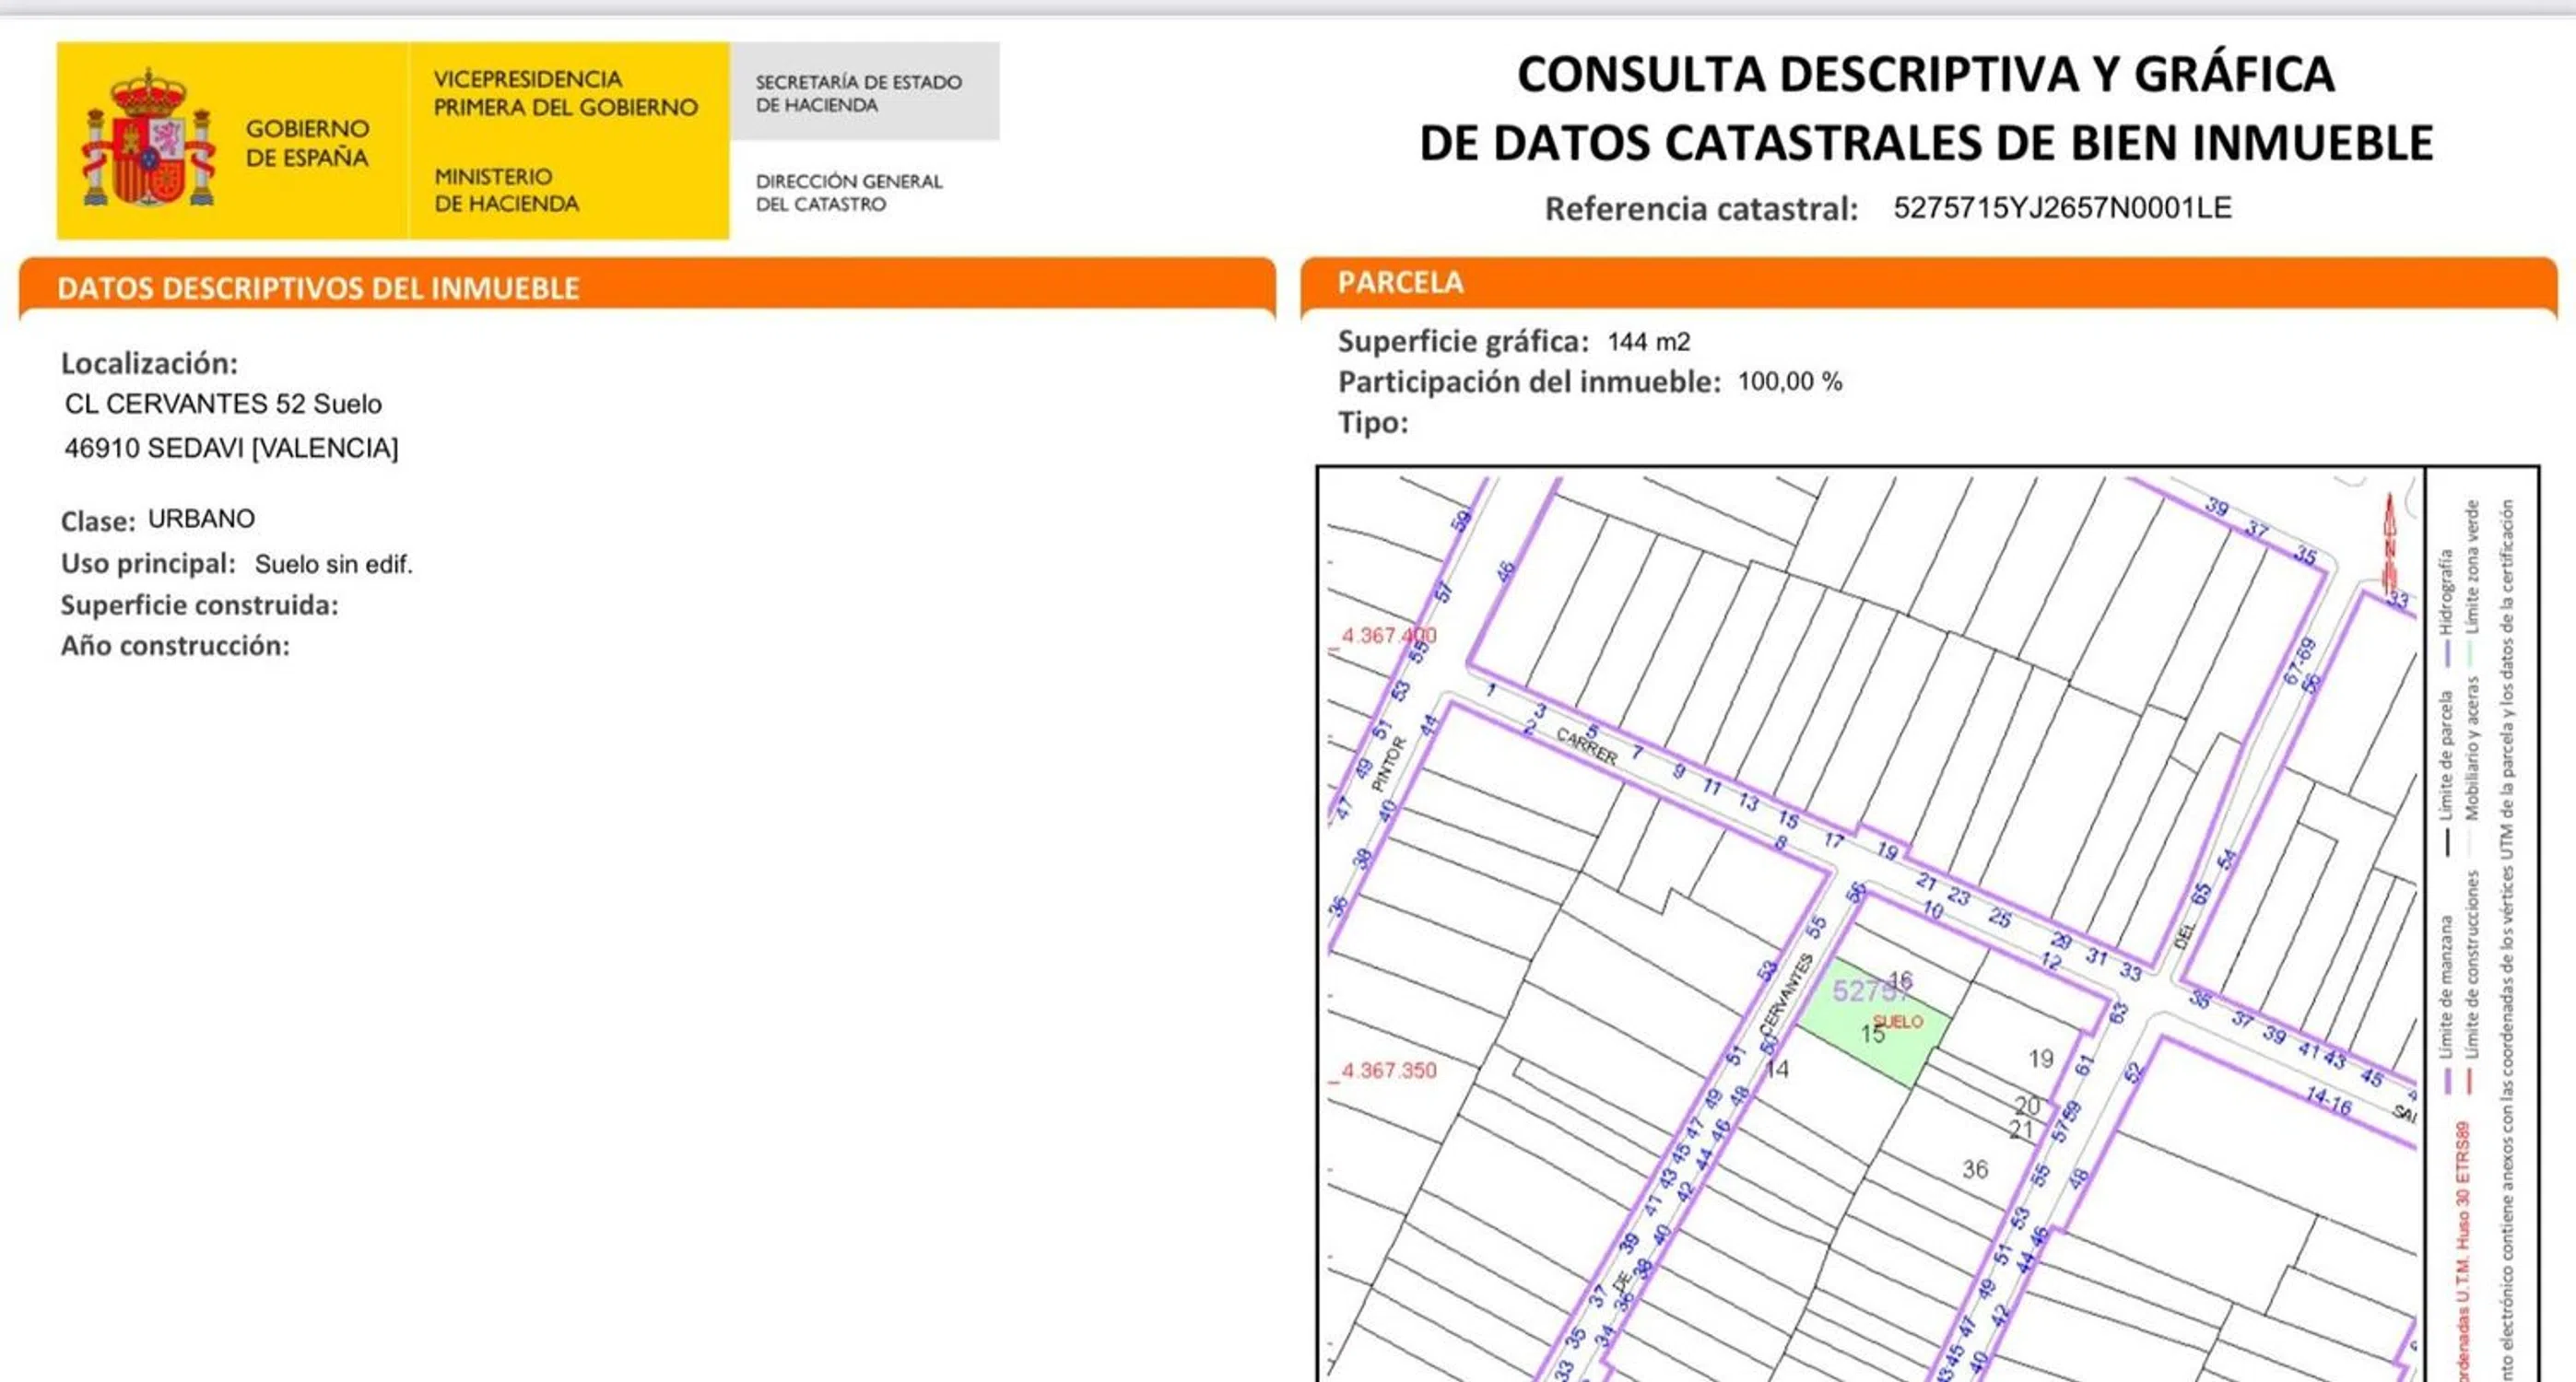
Task: Click parcel number 19 on the map
Action: point(2041,1058)
